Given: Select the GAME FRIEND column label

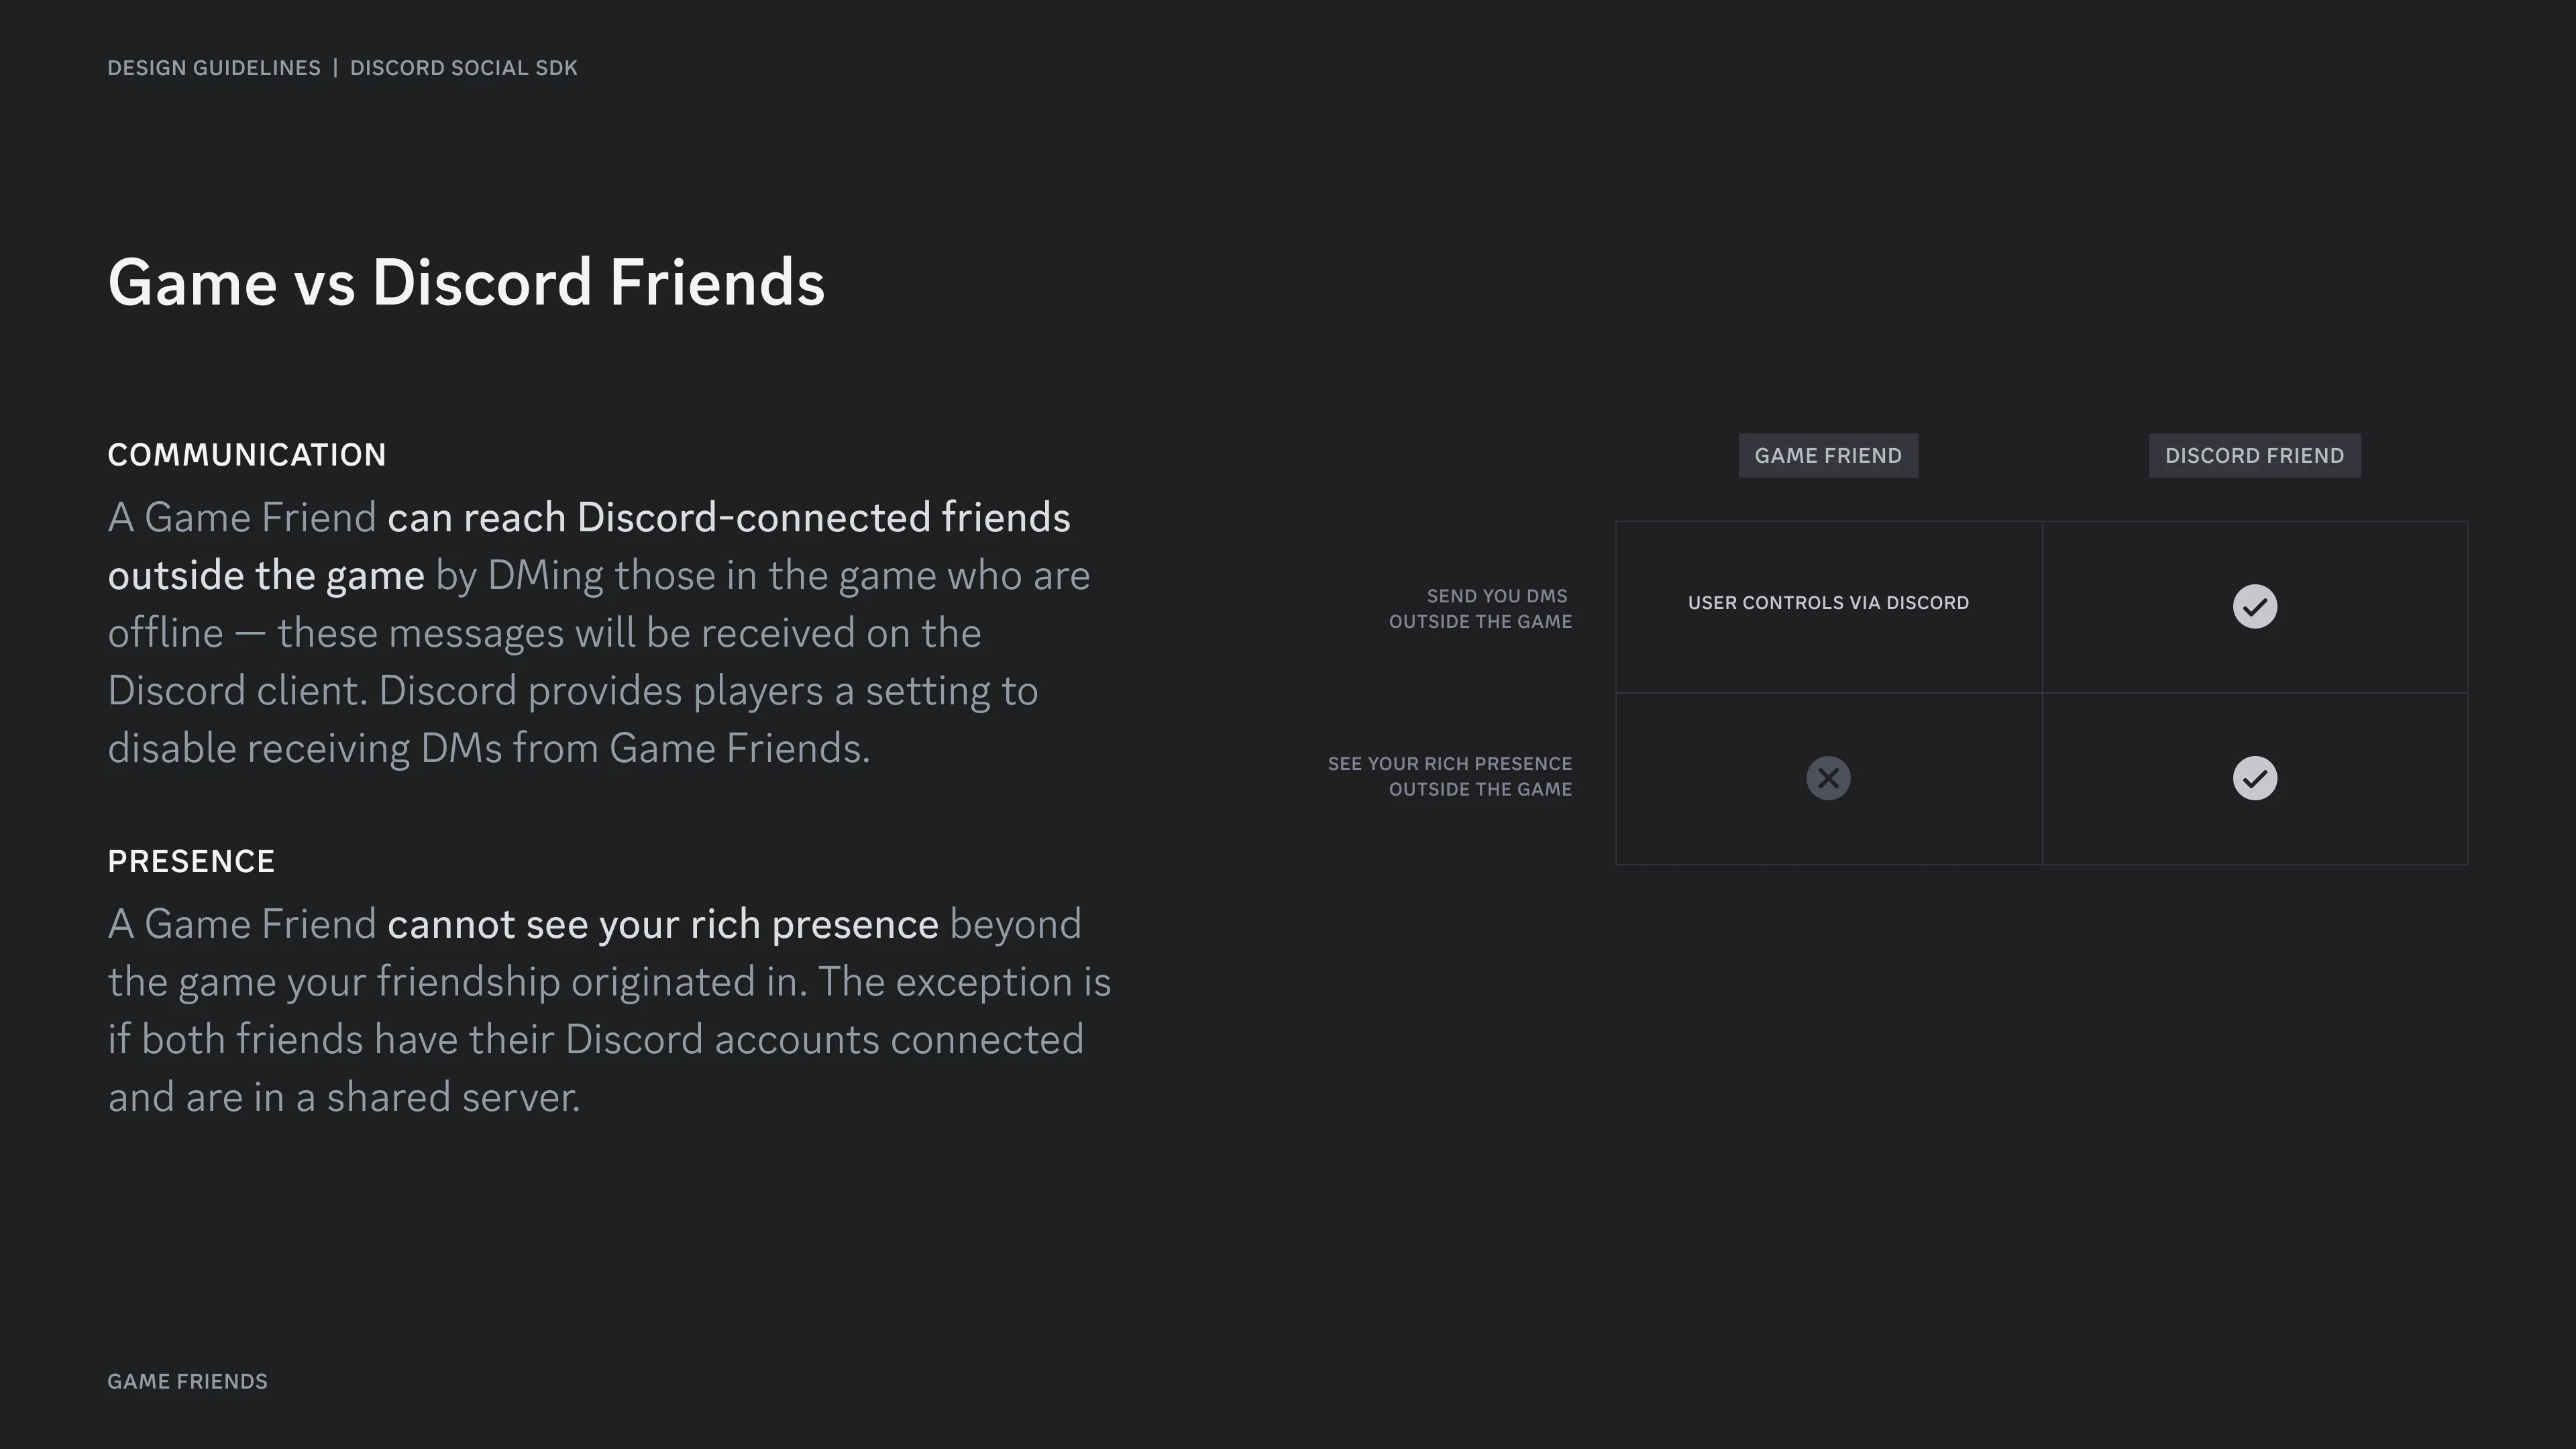Looking at the screenshot, I should (1828, 456).
